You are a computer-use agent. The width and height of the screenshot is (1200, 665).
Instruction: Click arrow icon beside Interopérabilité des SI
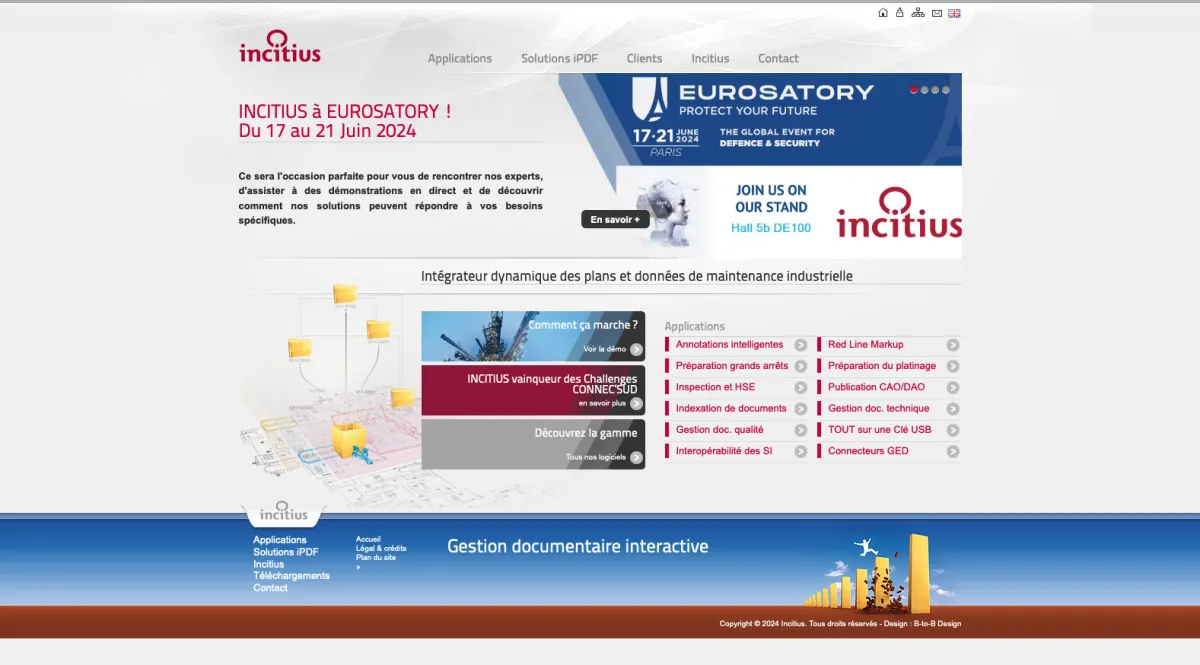(x=801, y=452)
